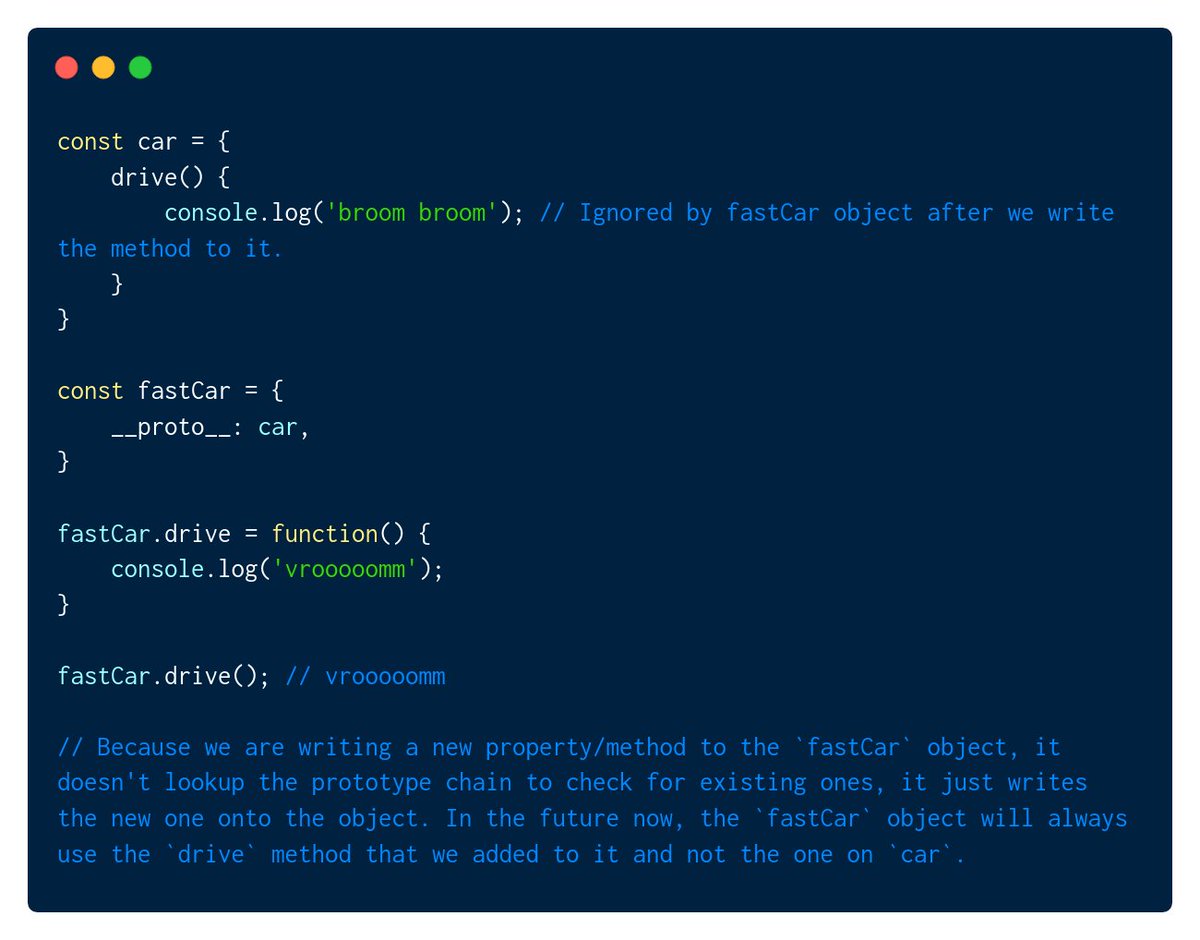Click the yellow minimize dot

click(x=103, y=68)
